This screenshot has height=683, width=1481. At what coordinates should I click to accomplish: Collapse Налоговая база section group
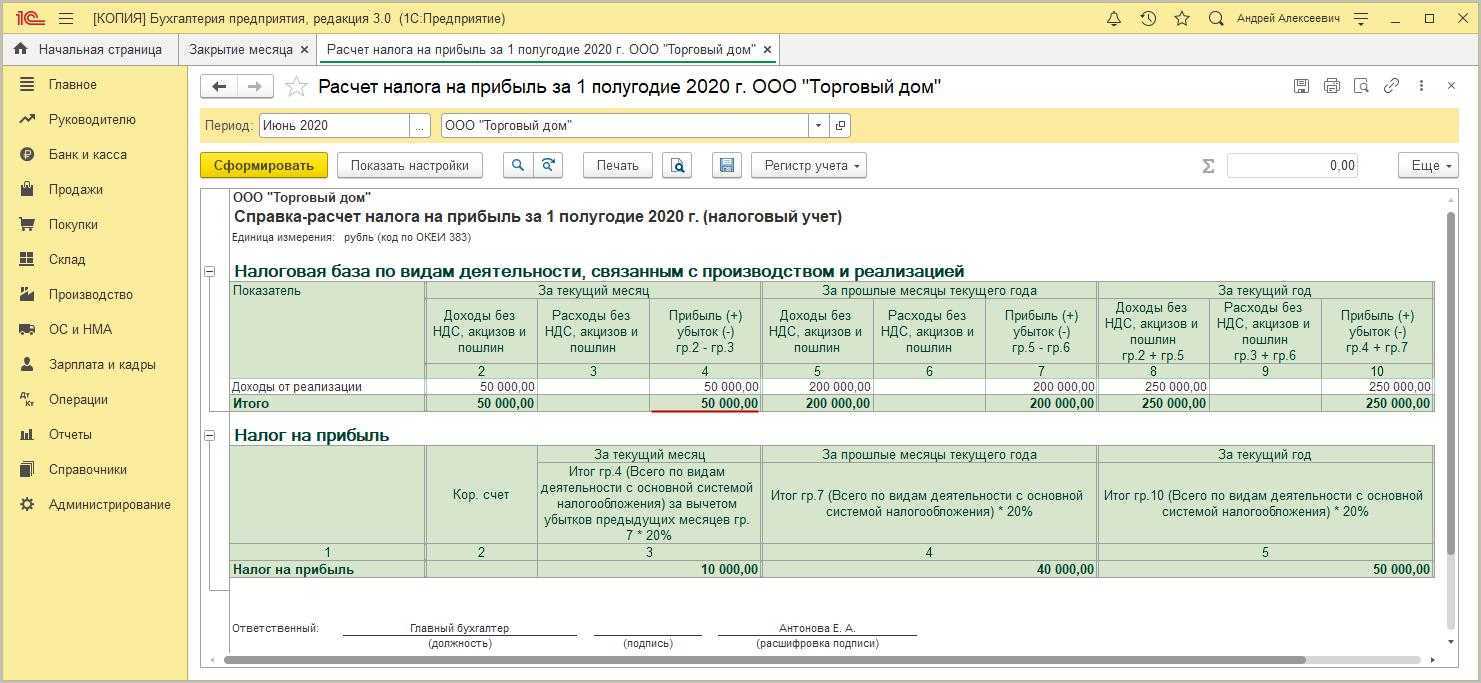pos(210,271)
